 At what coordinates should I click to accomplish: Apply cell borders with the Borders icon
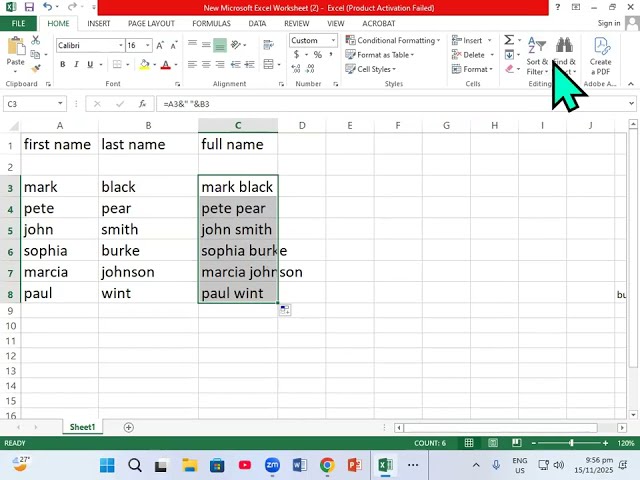tap(117, 64)
